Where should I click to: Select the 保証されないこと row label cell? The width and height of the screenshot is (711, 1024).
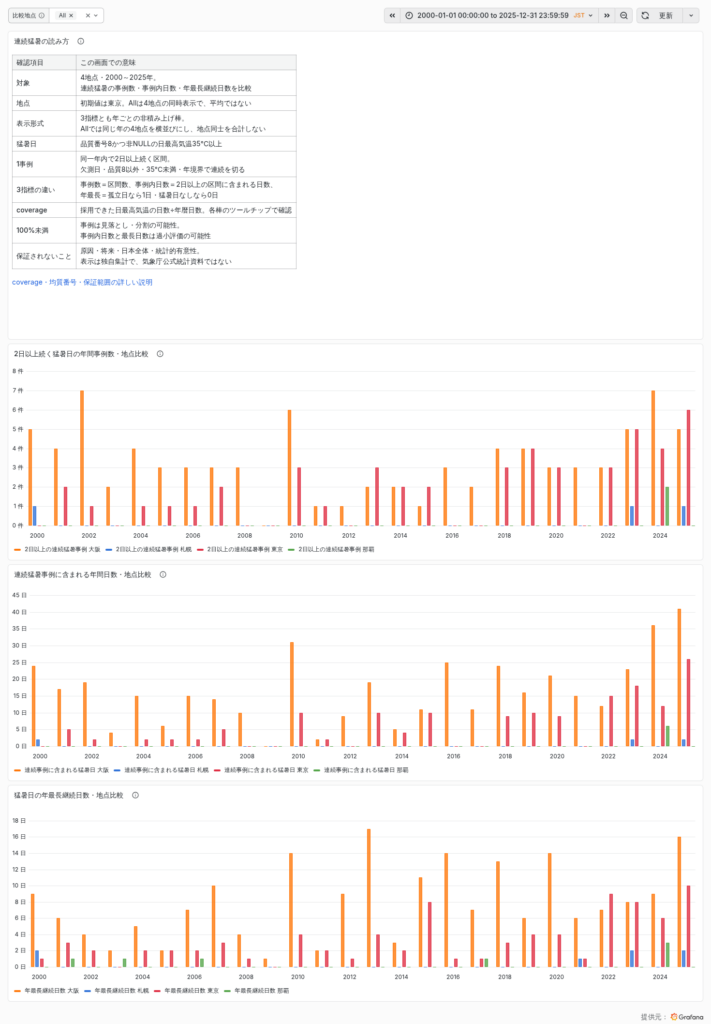[x=44, y=256]
